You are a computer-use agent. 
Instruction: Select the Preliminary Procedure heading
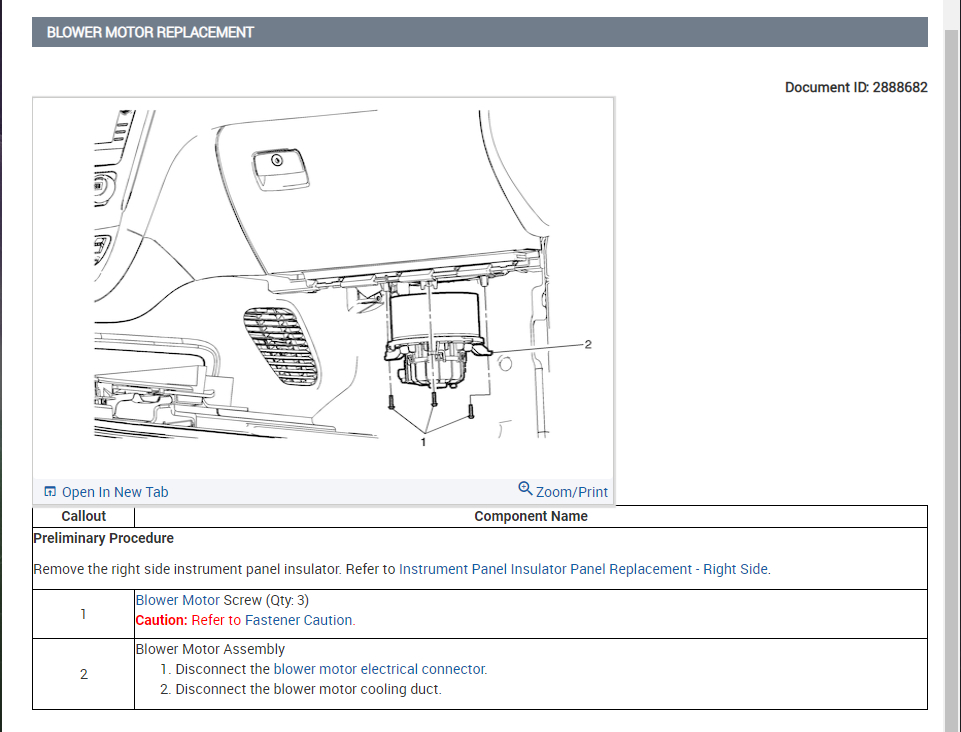coord(103,538)
